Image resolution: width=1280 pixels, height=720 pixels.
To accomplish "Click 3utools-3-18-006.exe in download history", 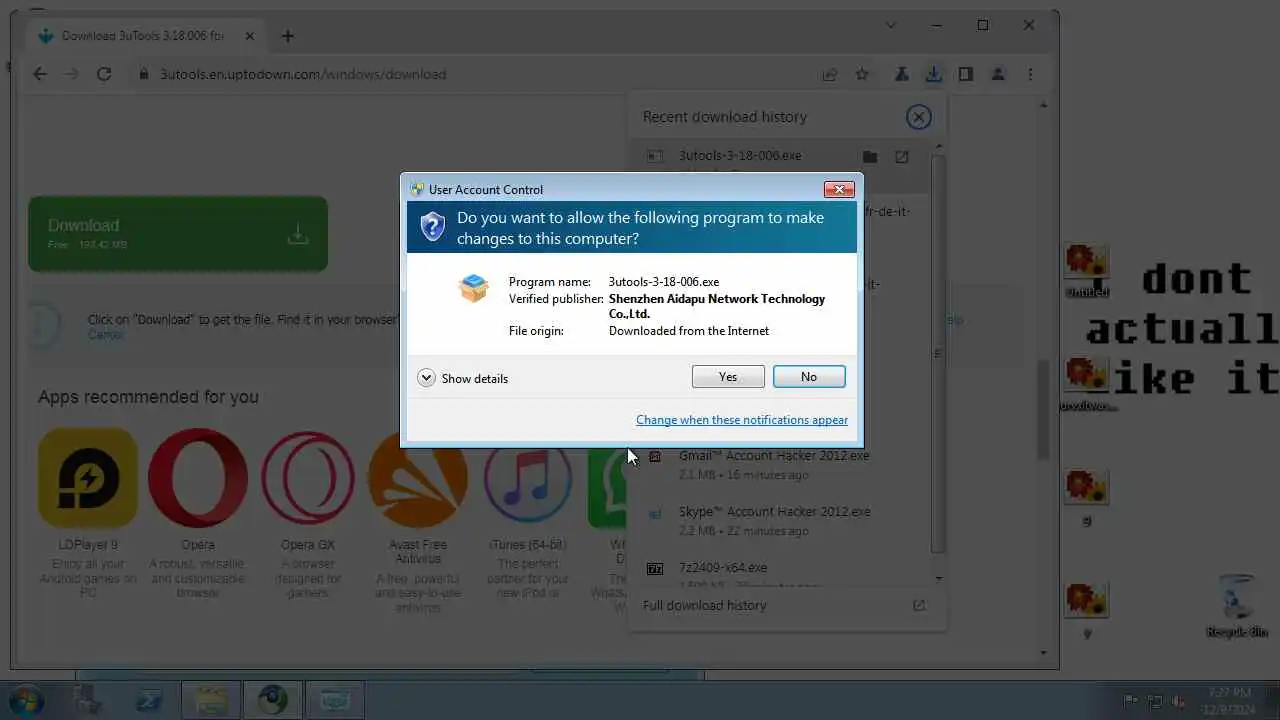I will tap(740, 156).
